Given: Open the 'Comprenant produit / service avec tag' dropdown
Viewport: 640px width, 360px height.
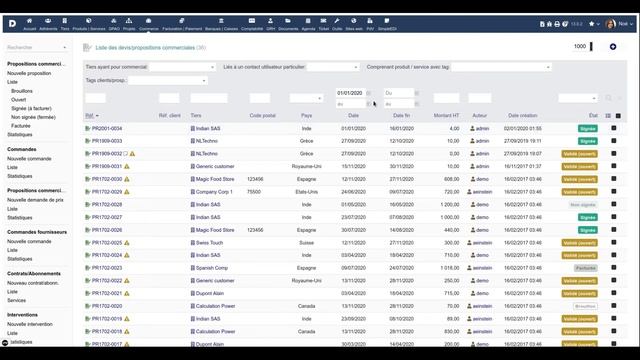Looking at the screenshot, I should coord(501,67).
